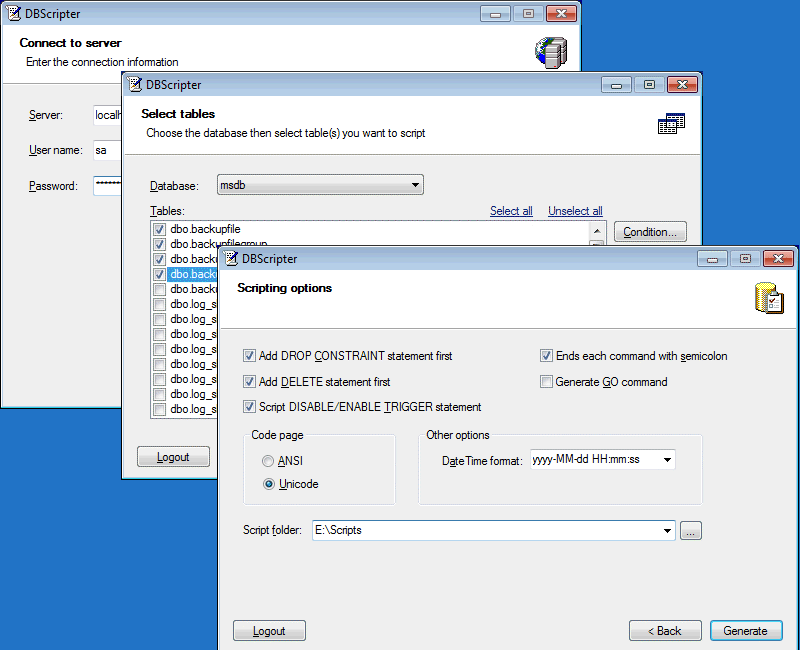Maximize the Select tables window
The image size is (800, 650).
(x=649, y=85)
